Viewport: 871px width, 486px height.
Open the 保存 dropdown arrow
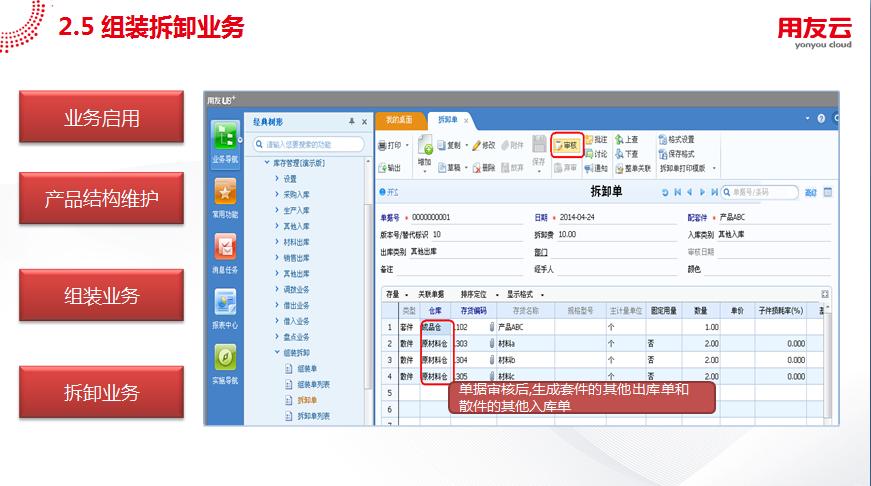pyautogui.click(x=539, y=172)
